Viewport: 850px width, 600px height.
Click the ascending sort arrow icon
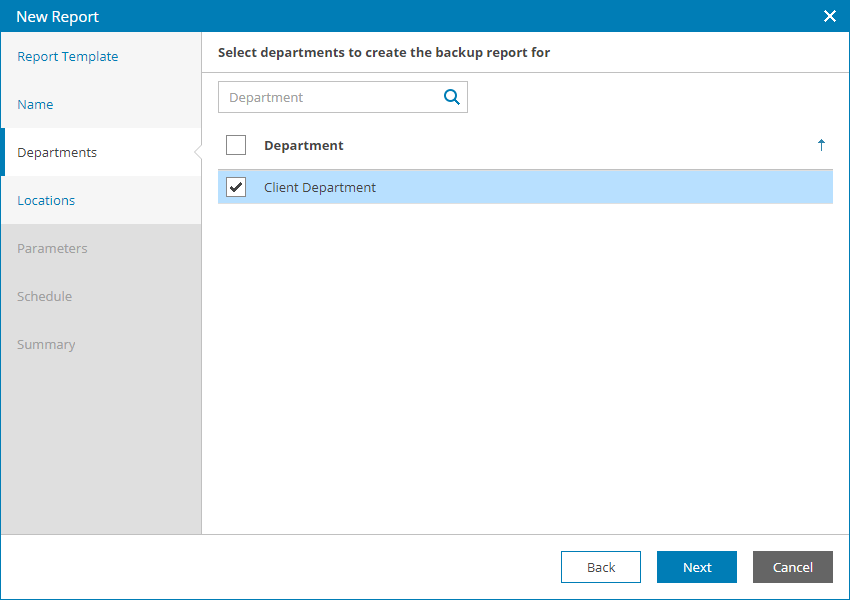coord(821,145)
